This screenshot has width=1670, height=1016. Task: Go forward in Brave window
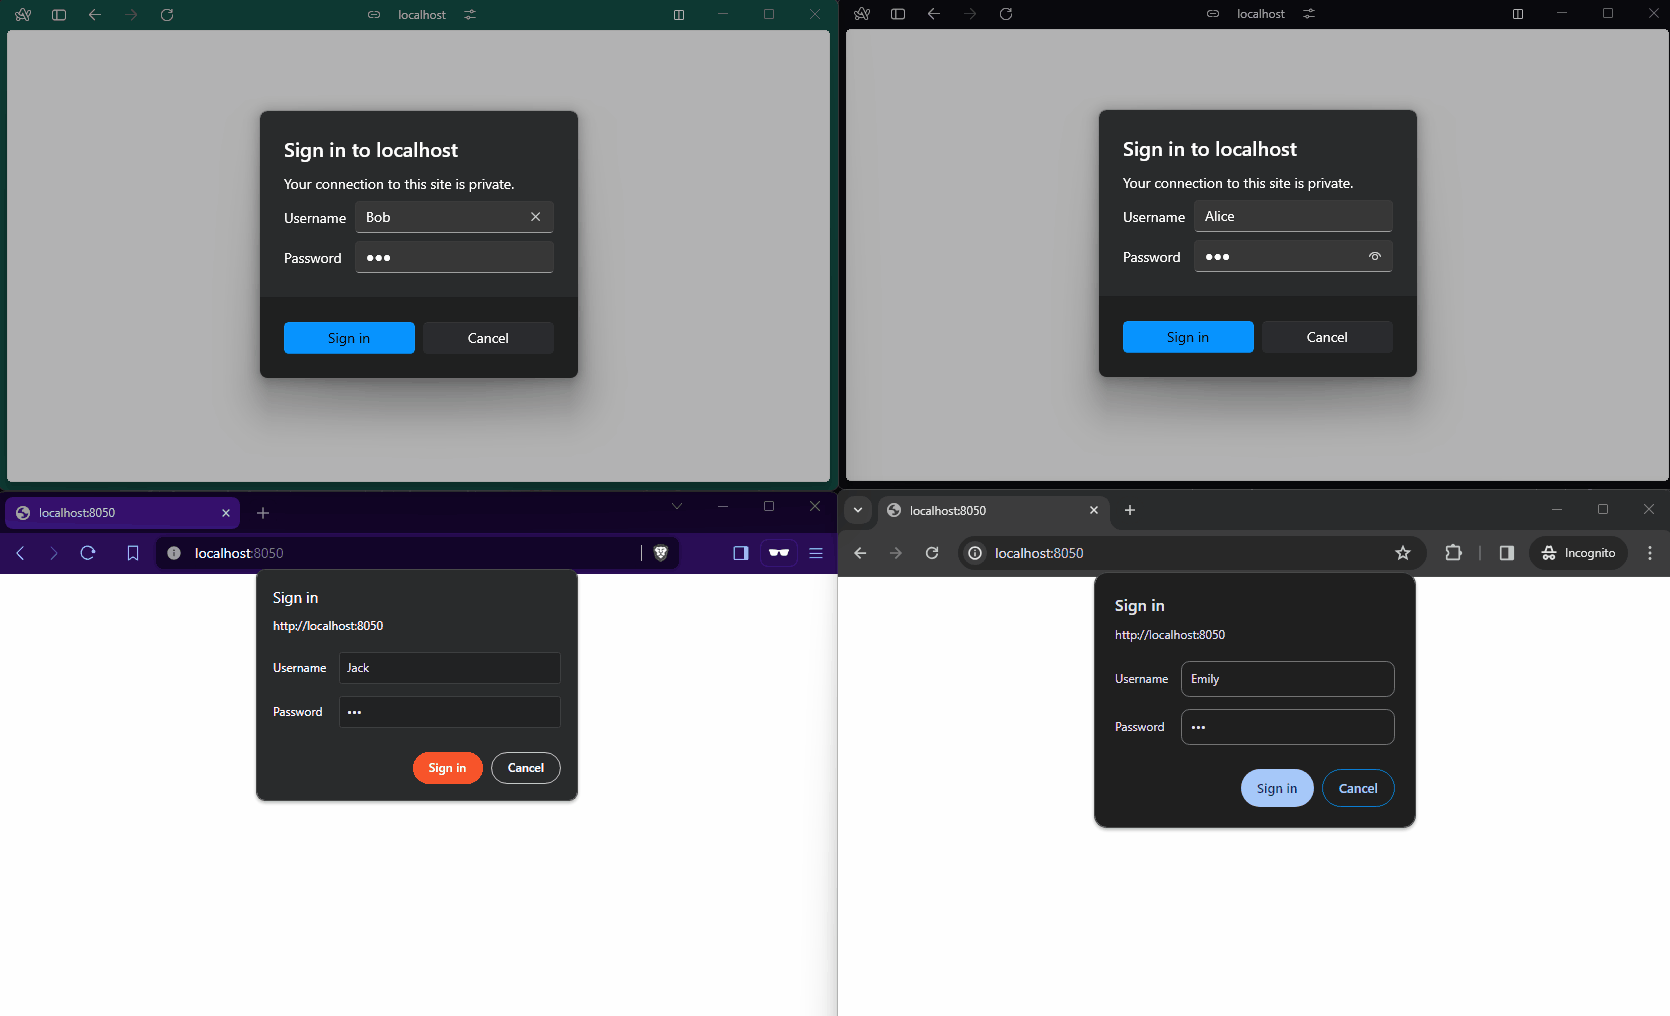point(54,553)
